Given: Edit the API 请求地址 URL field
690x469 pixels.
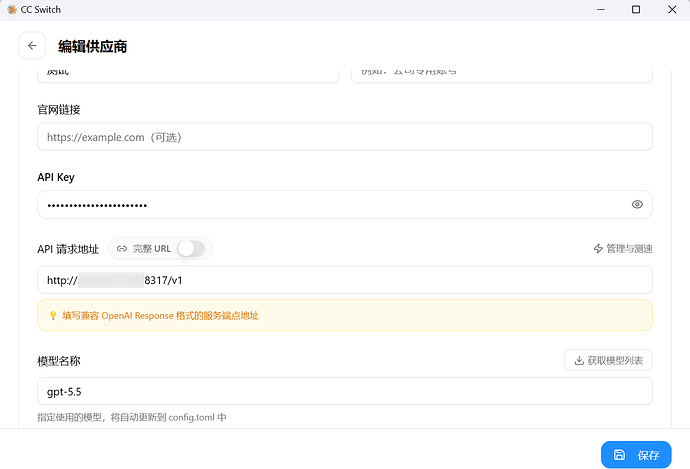Looking at the screenshot, I should click(x=345, y=280).
